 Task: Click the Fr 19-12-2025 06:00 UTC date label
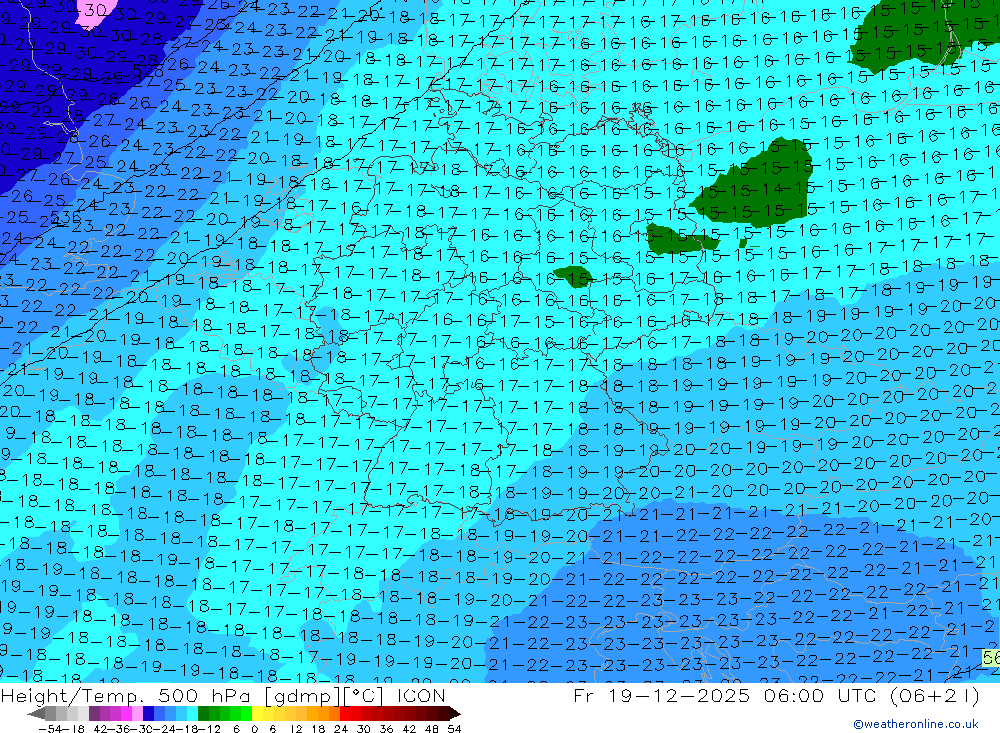(x=776, y=695)
